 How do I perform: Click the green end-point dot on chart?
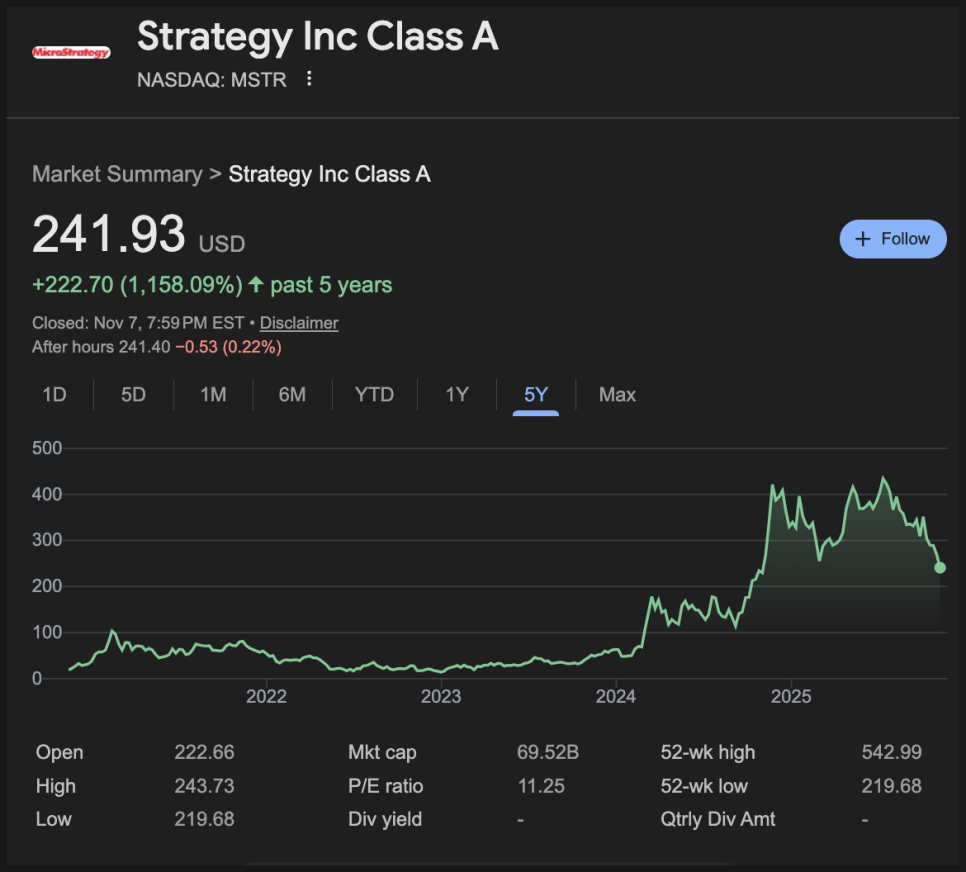[x=940, y=568]
